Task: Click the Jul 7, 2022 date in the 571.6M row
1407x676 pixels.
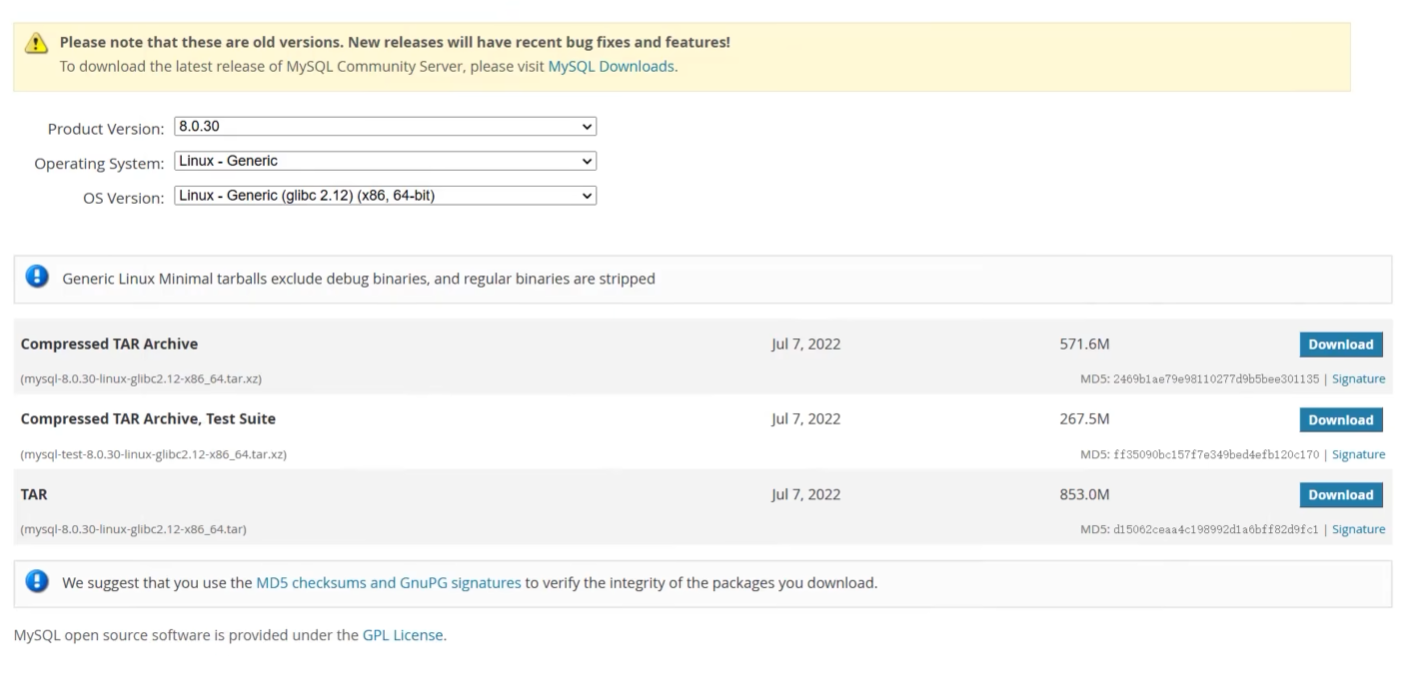Action: (x=806, y=344)
